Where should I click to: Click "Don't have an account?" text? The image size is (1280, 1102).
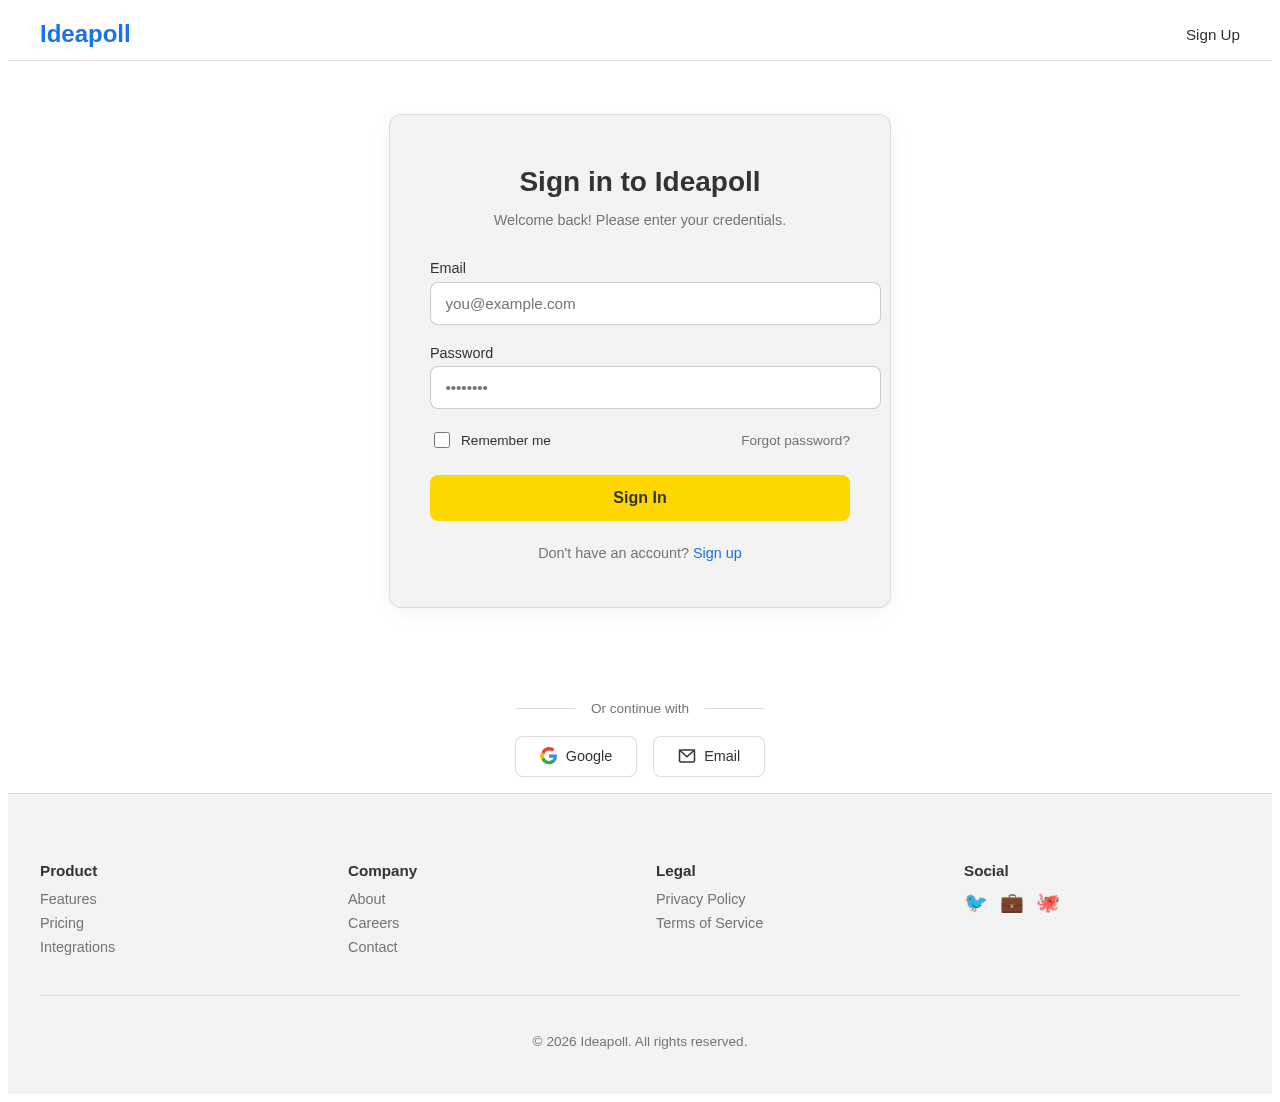pos(613,553)
